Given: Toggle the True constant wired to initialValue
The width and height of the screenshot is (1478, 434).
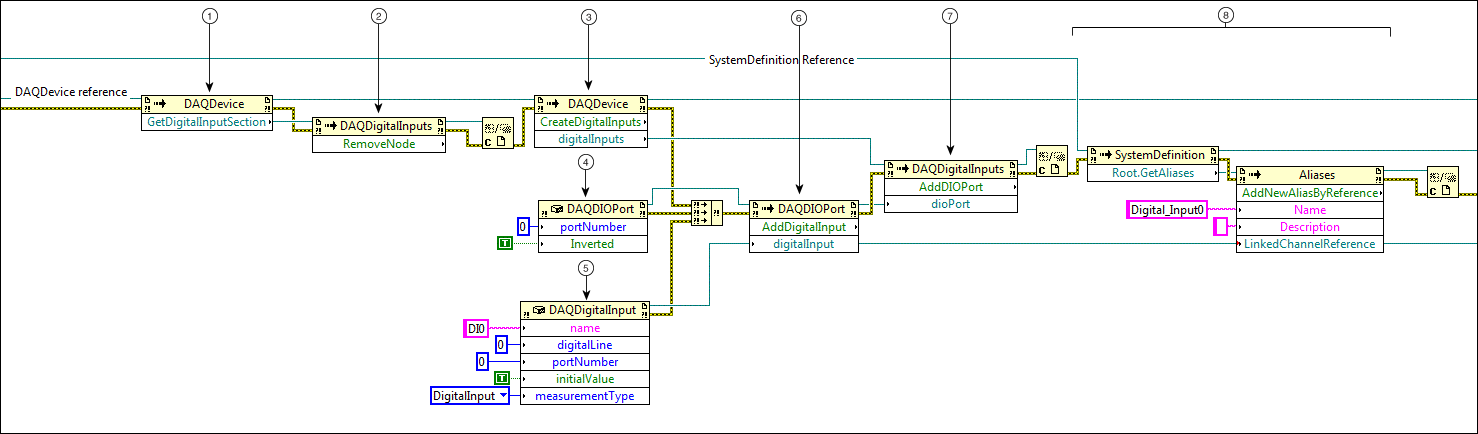Looking at the screenshot, I should (502, 378).
